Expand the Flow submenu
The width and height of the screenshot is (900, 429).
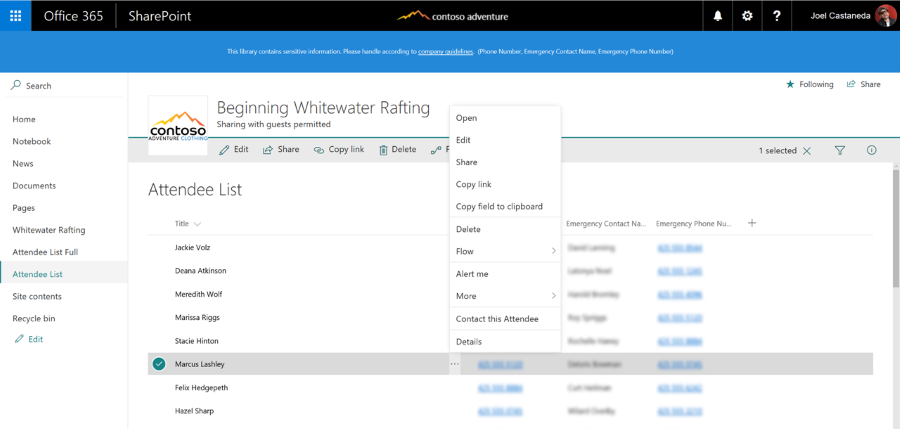pyautogui.click(x=505, y=251)
